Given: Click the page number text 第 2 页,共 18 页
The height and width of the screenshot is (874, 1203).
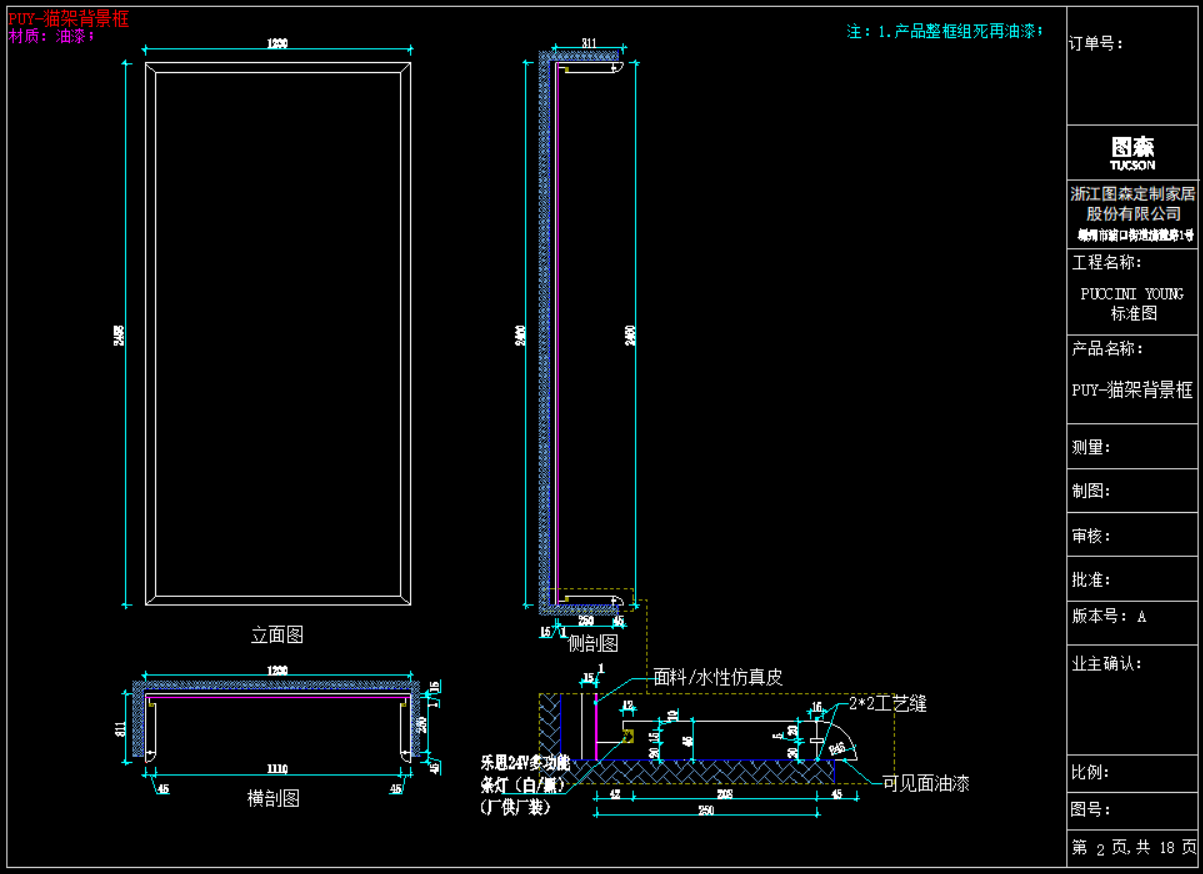Looking at the screenshot, I should click(1133, 848).
